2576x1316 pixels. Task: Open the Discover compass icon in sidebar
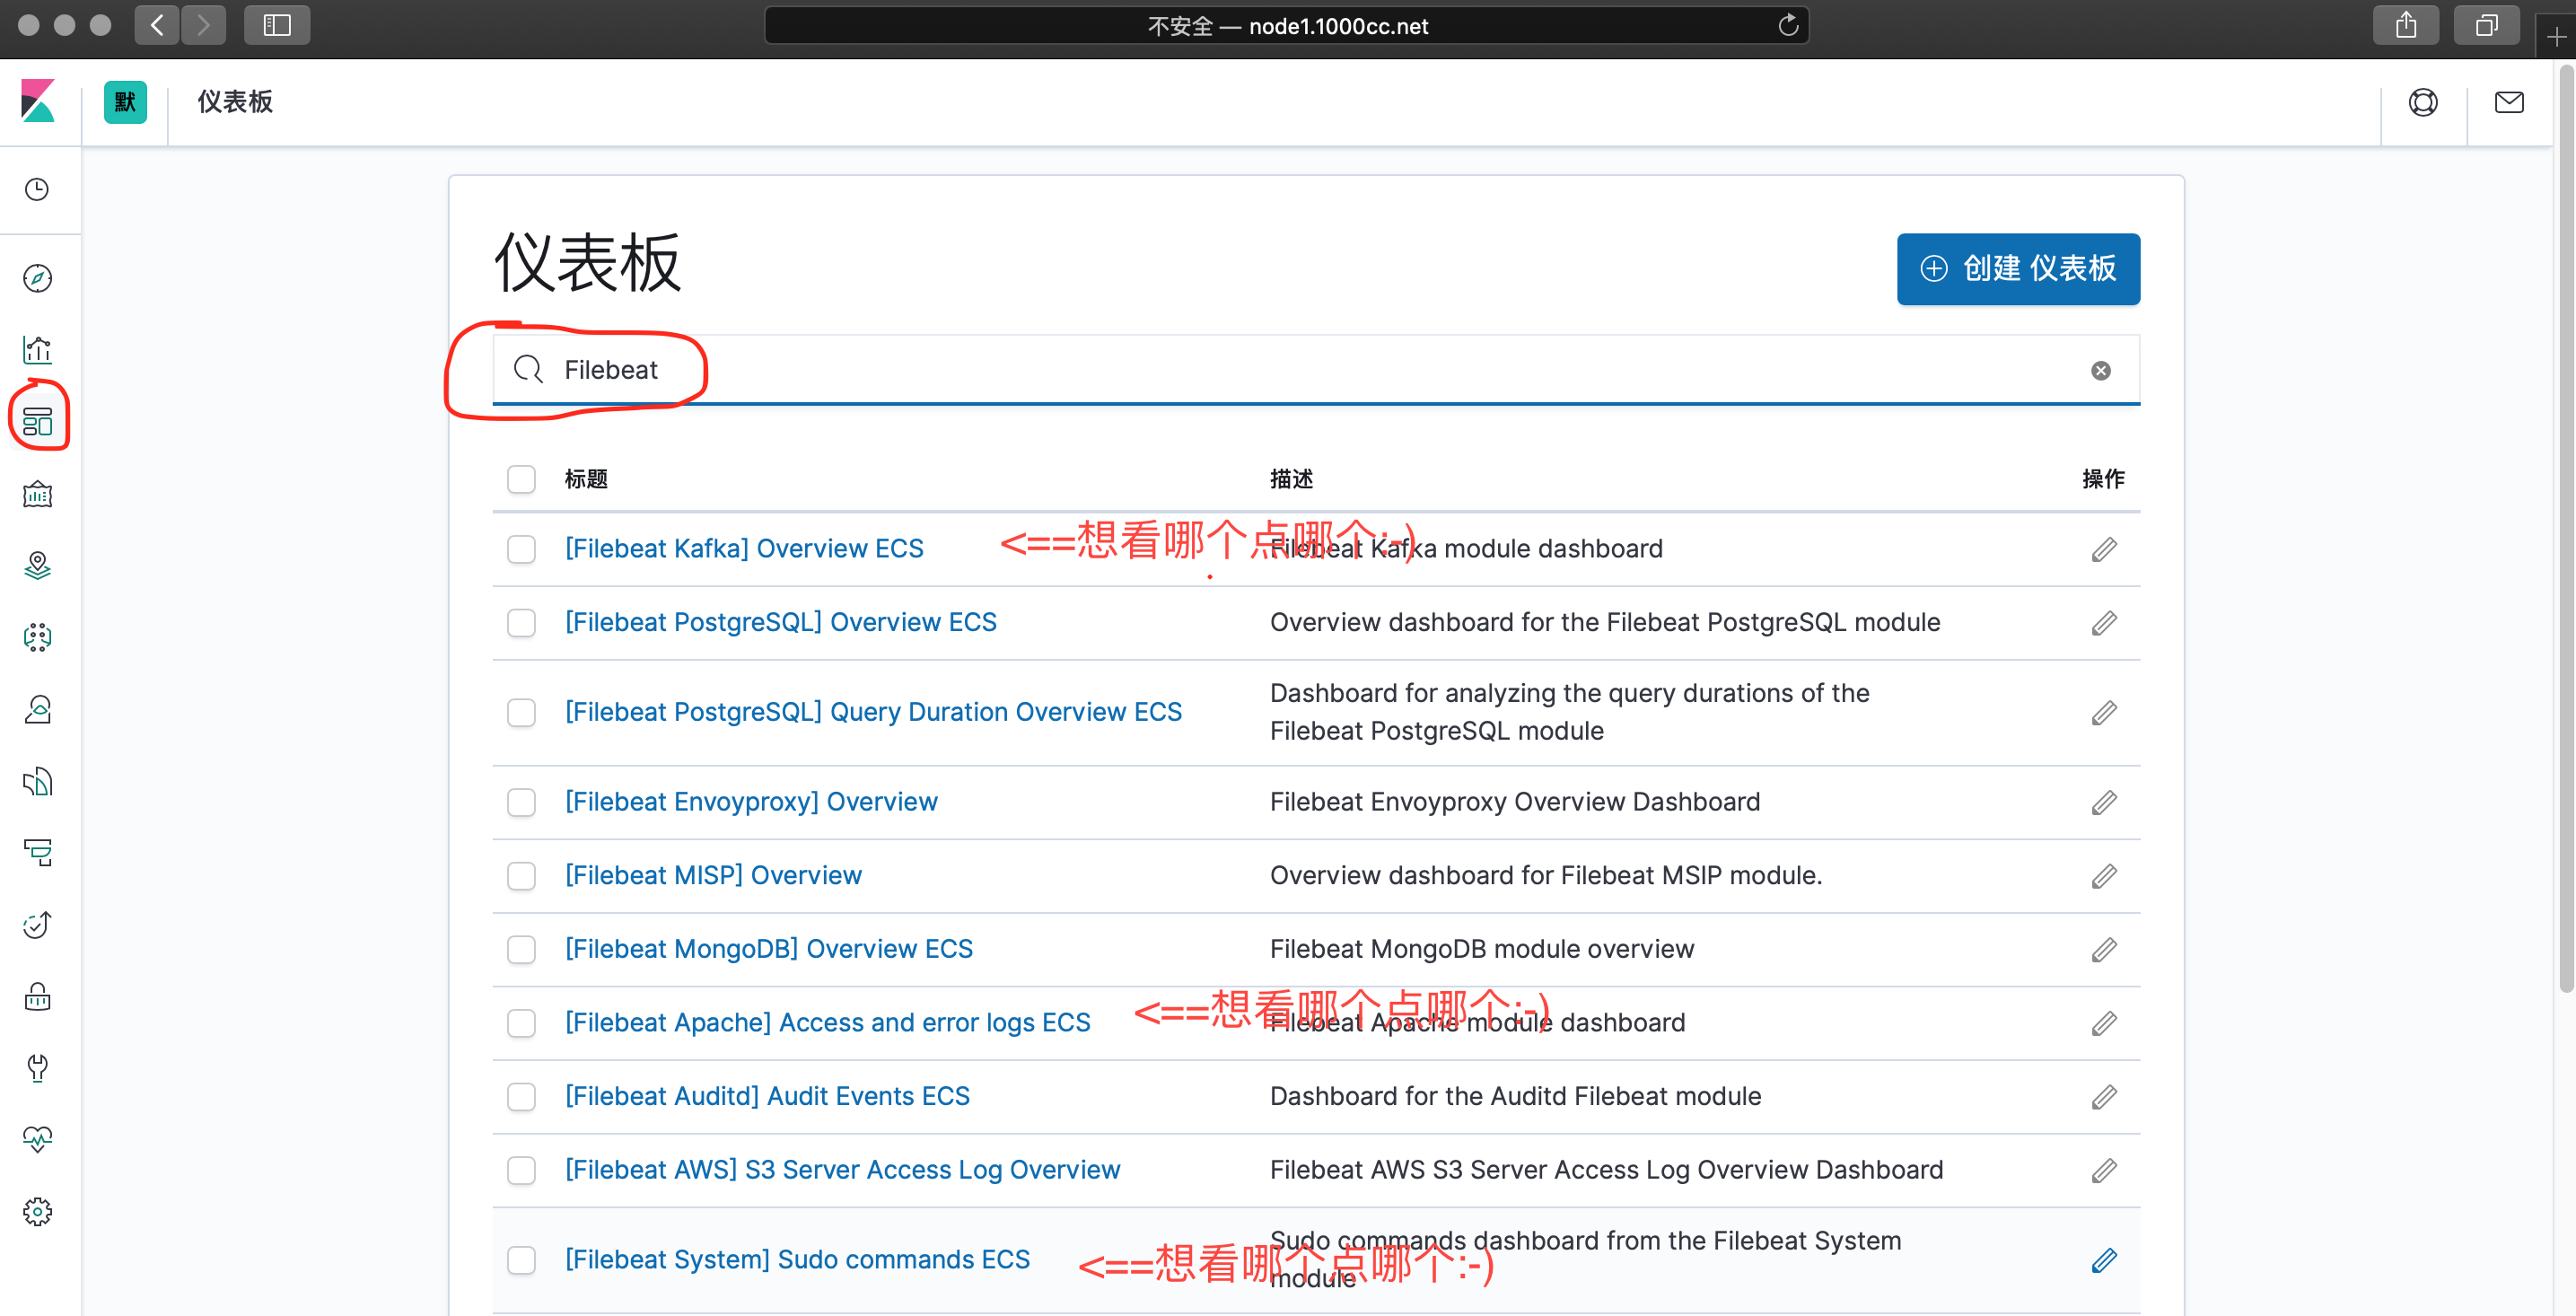tap(37, 278)
